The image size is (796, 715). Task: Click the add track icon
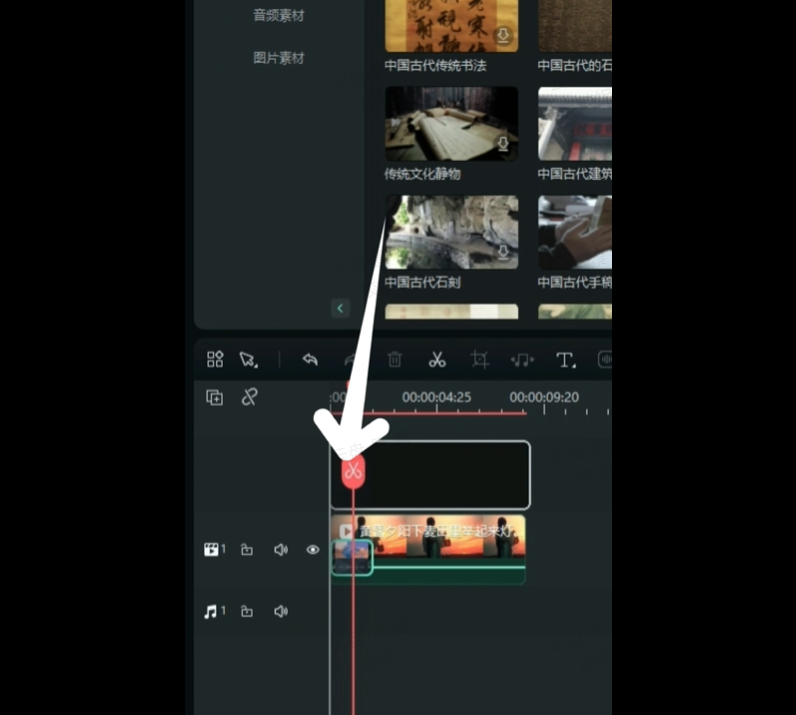click(x=215, y=397)
